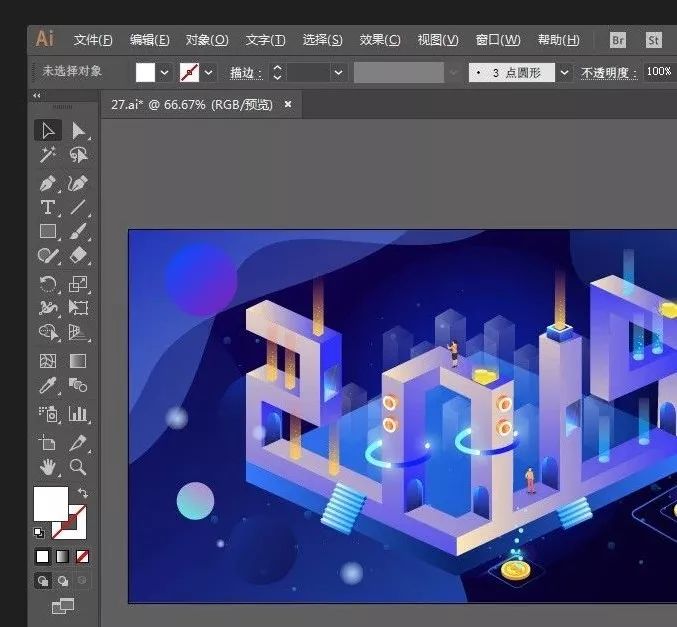Activate the Zoom tool
The height and width of the screenshot is (627, 677).
coord(78,467)
